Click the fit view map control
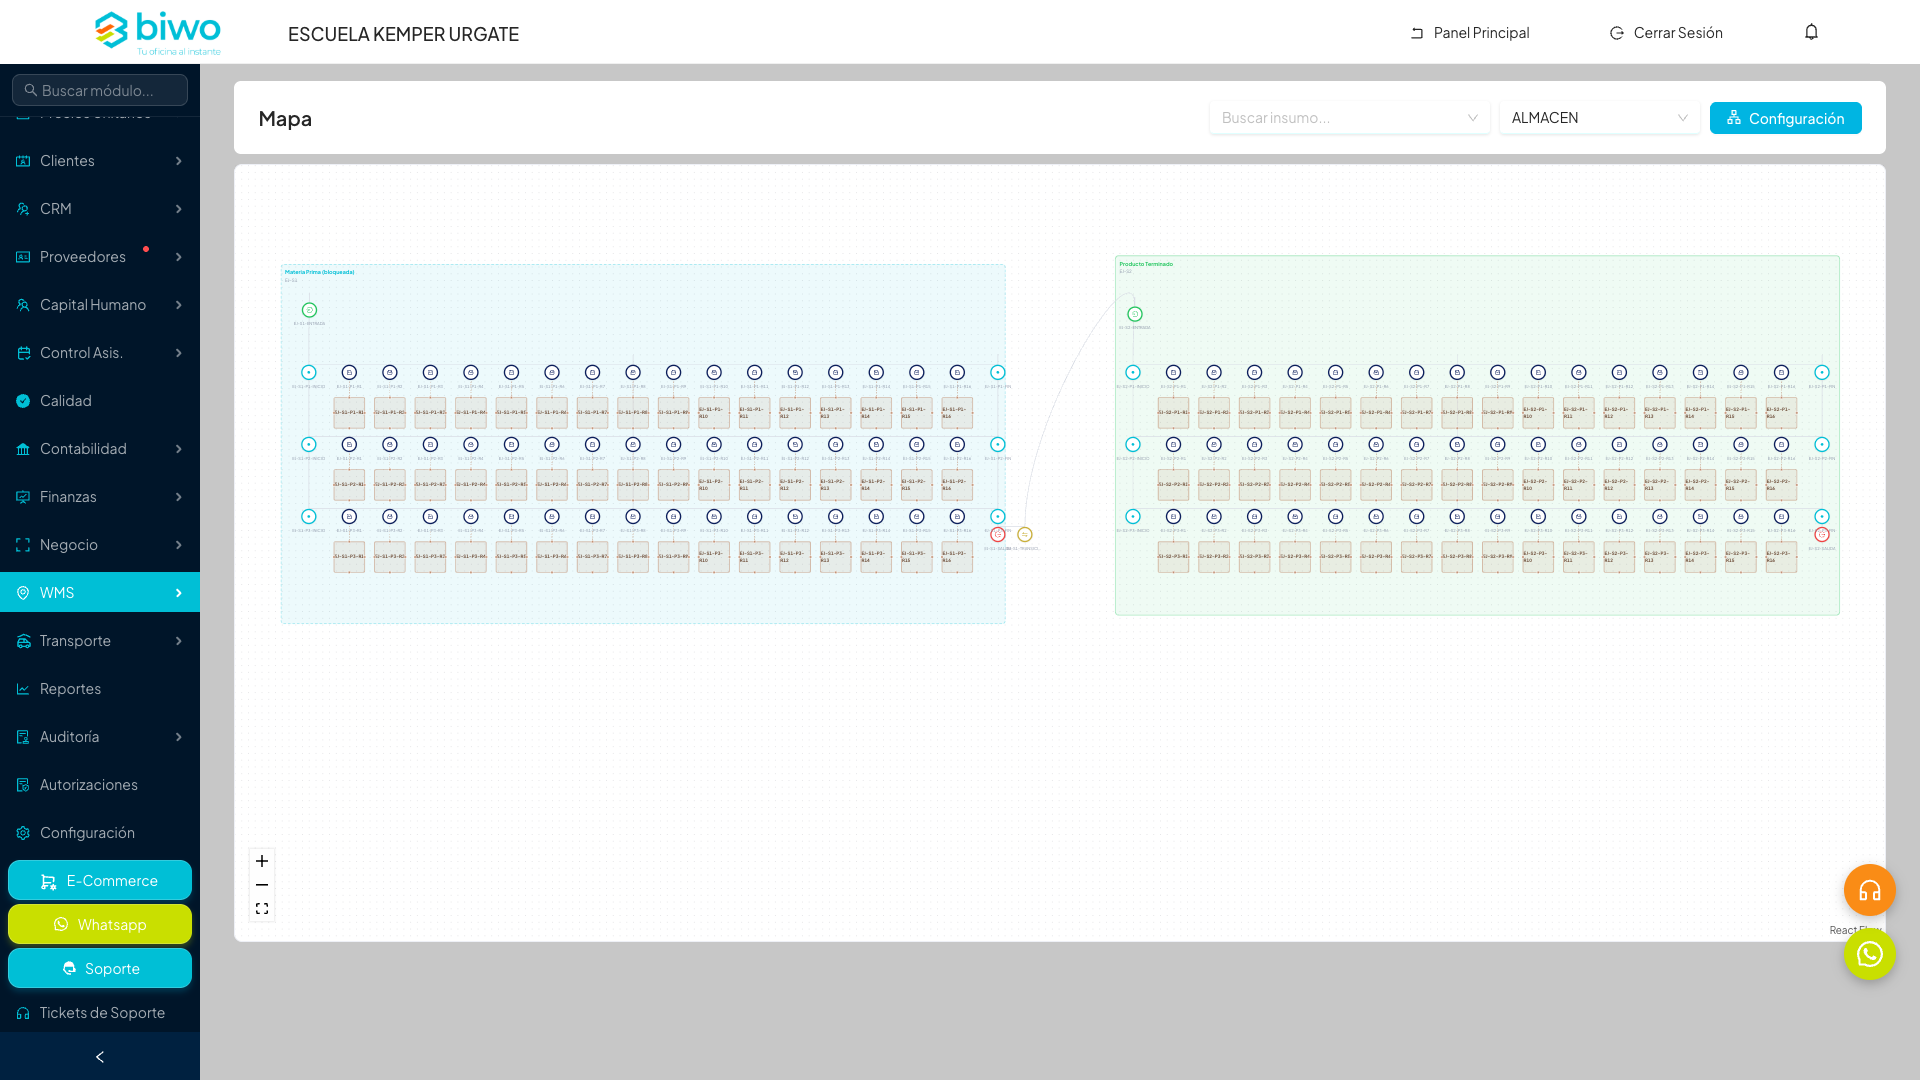Image resolution: width=1920 pixels, height=1080 pixels. 262,909
